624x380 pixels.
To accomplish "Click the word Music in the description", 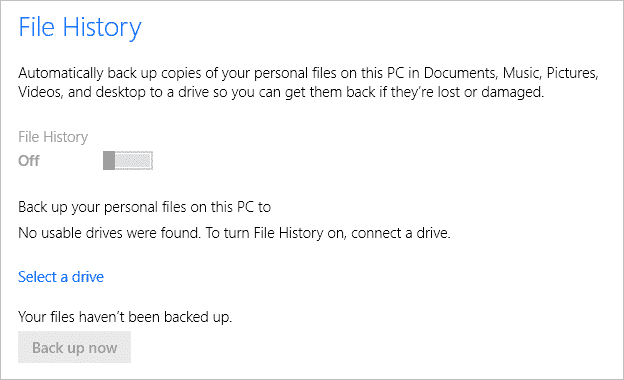I will coord(521,73).
